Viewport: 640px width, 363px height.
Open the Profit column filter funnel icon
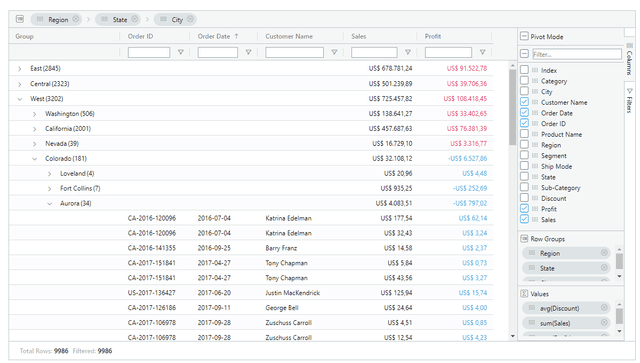point(482,52)
